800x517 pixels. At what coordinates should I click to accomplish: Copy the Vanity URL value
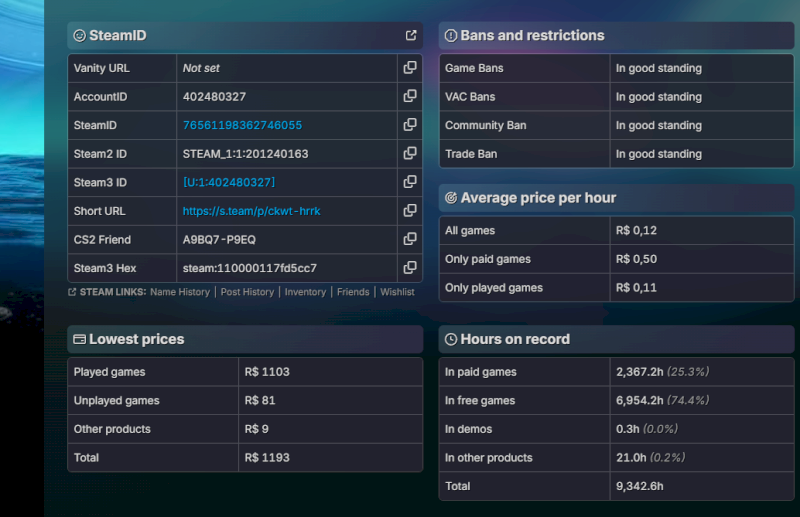pyautogui.click(x=410, y=67)
